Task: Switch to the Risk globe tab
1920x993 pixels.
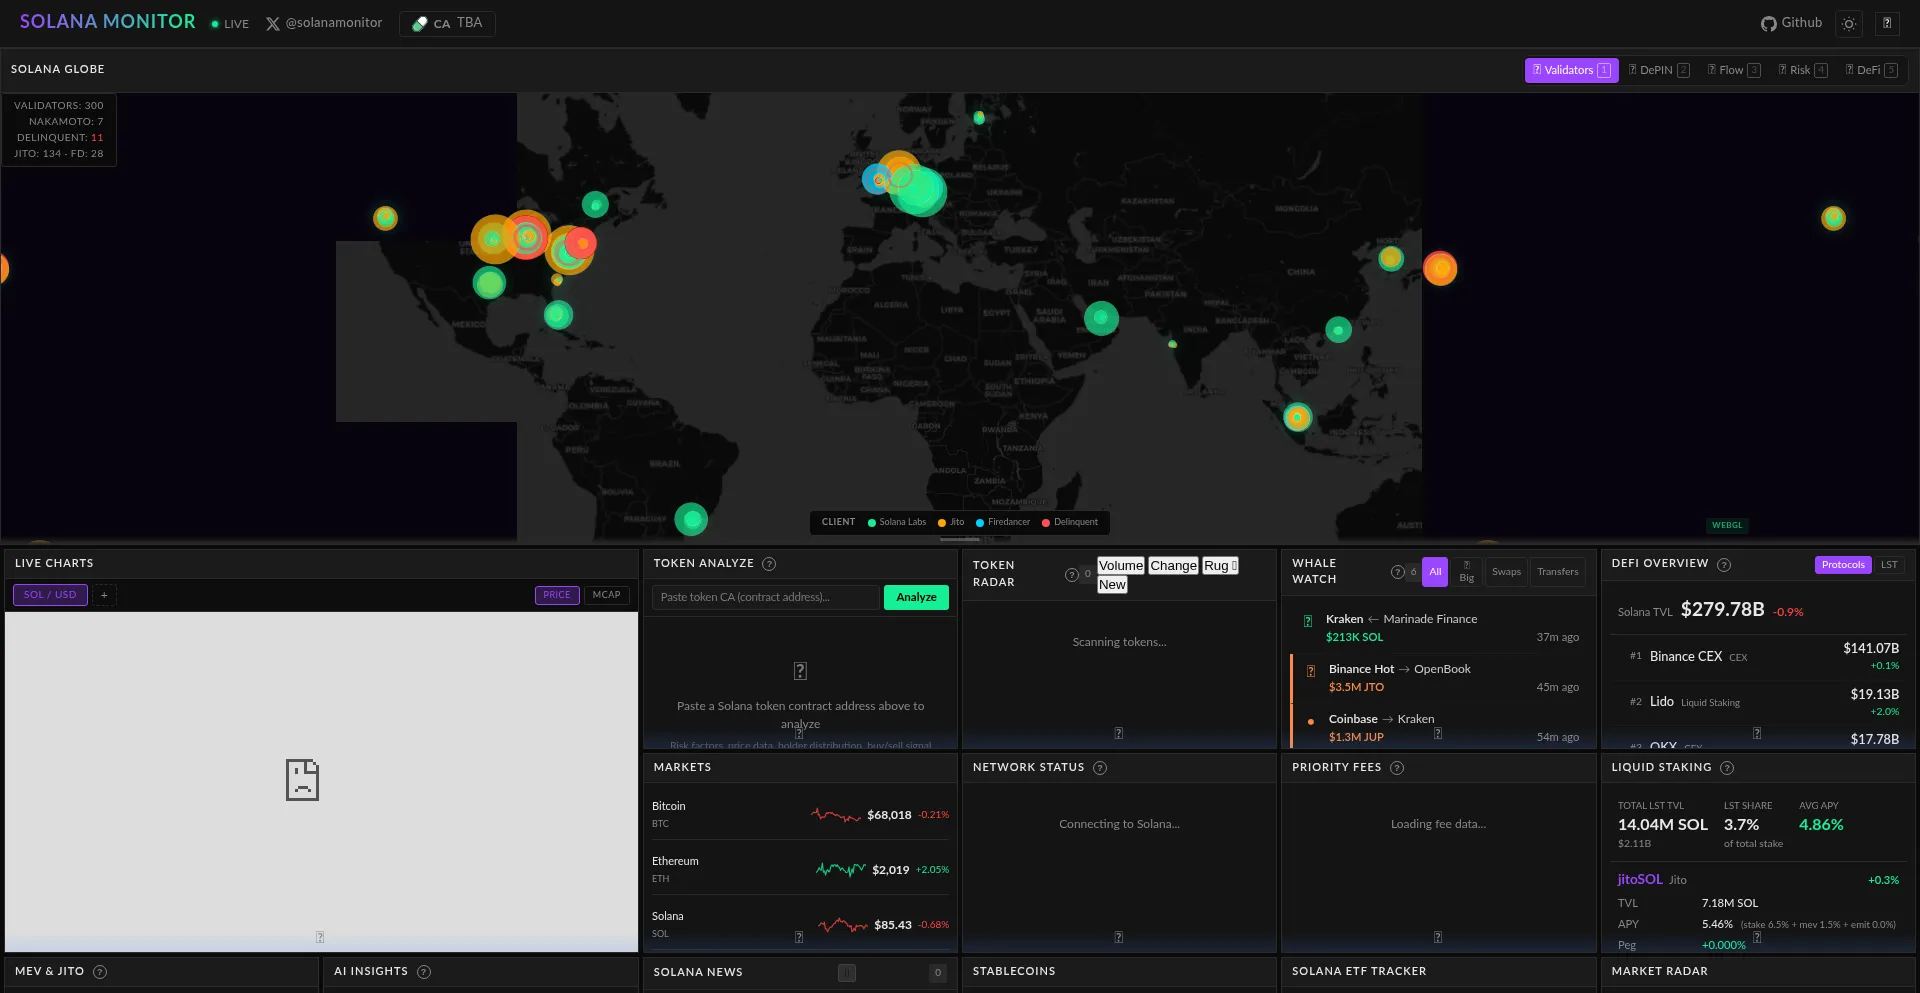Action: 1803,70
